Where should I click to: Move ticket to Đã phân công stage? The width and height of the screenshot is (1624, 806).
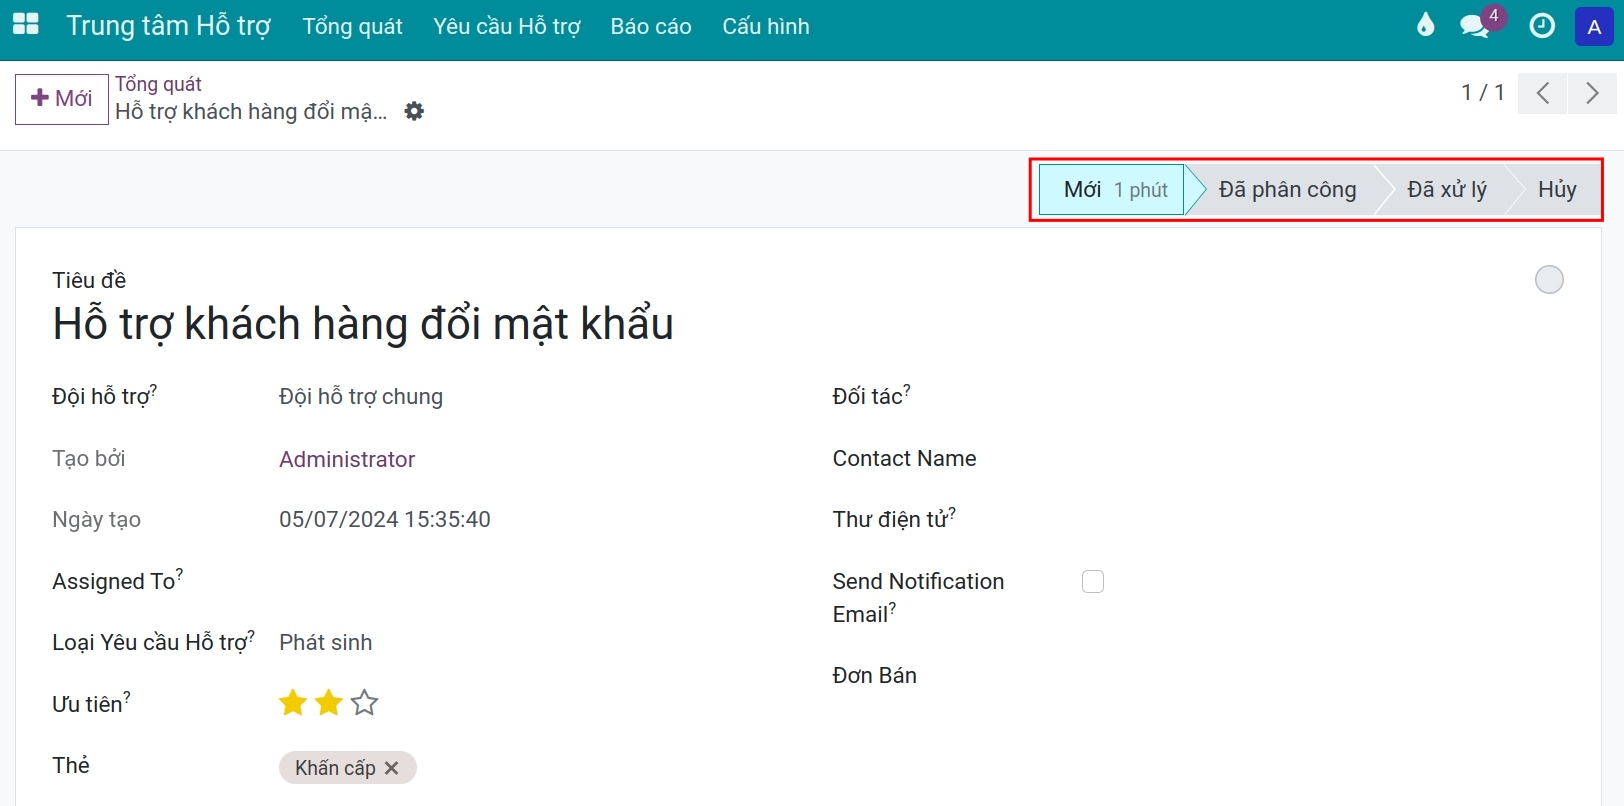point(1287,190)
